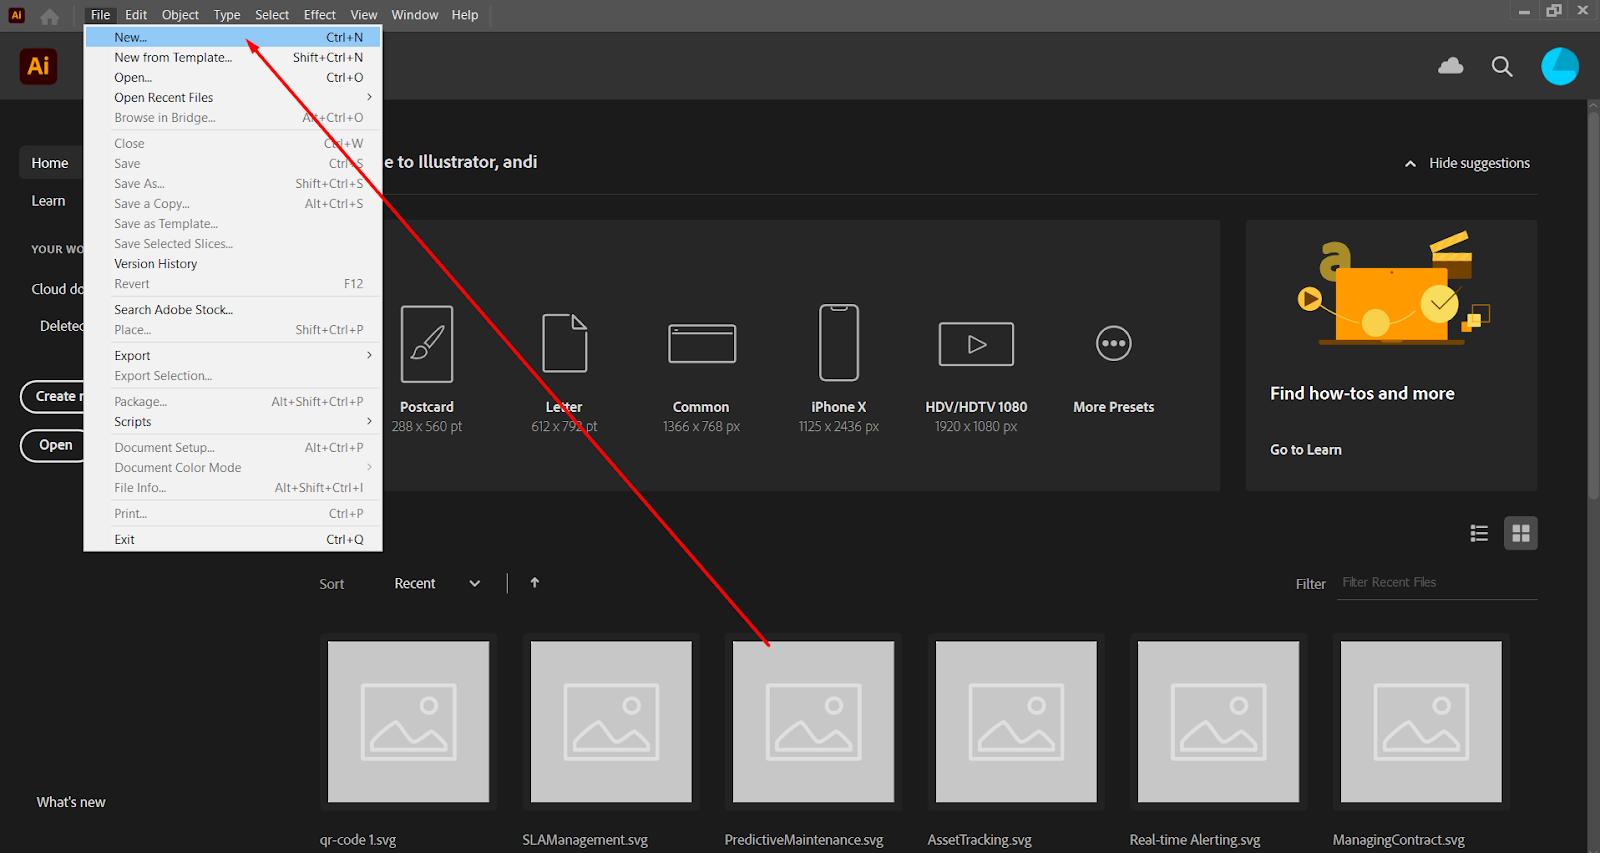
Task: Expand the Open Recent Files submenu
Action: point(233,97)
